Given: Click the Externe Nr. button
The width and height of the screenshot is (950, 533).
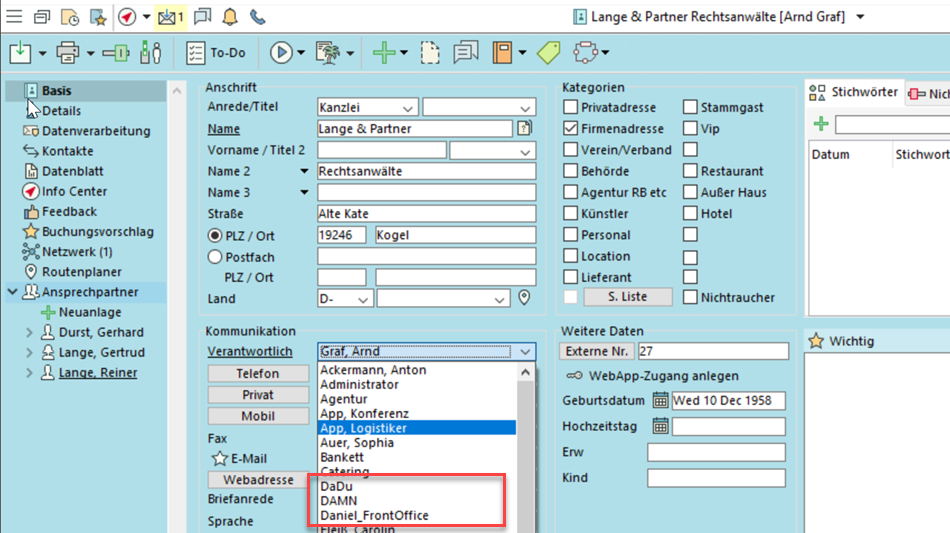Looking at the screenshot, I should 597,351.
